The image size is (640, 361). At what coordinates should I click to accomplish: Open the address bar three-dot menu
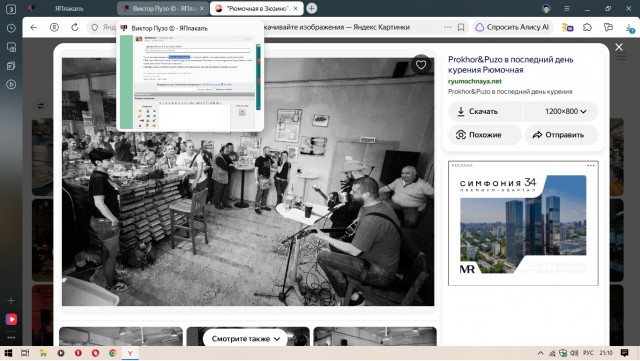448,27
